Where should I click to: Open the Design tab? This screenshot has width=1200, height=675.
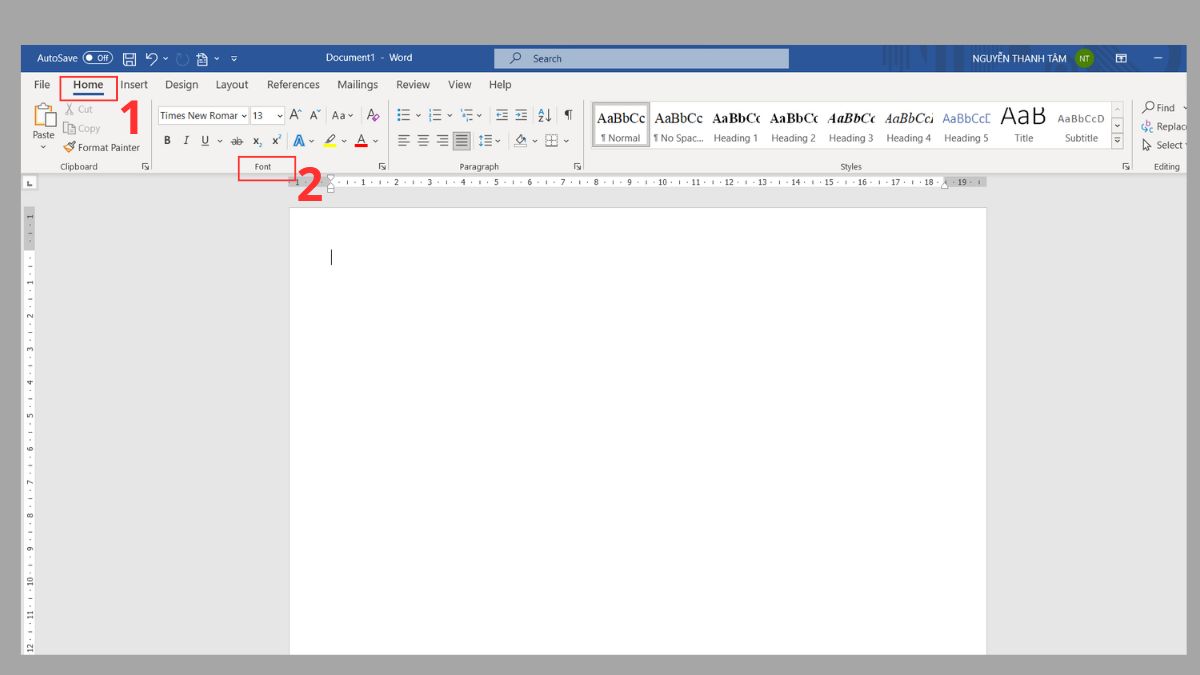click(x=181, y=84)
